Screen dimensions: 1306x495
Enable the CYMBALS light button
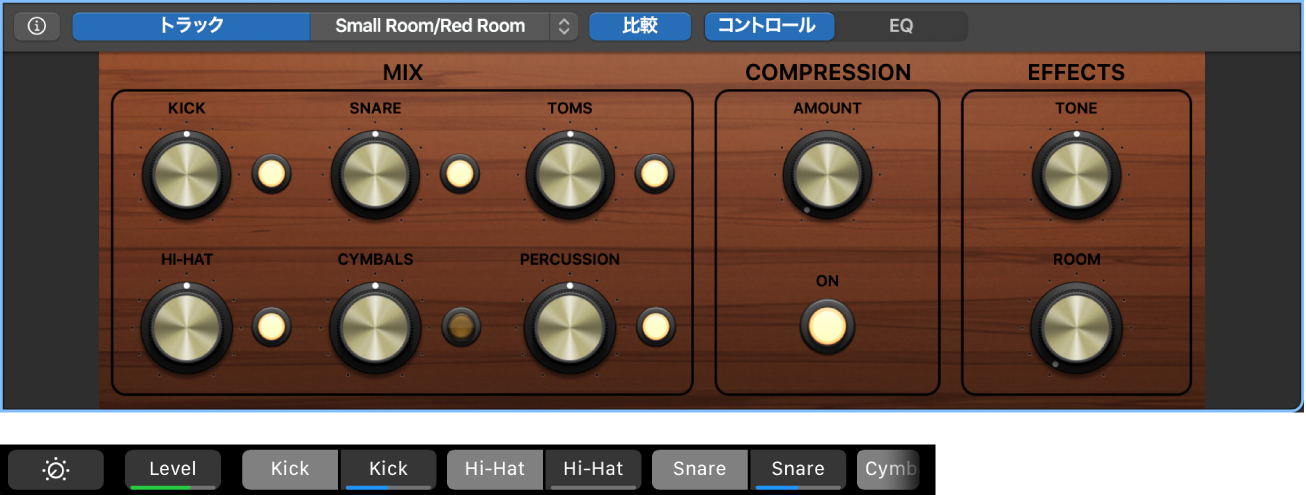point(459,326)
